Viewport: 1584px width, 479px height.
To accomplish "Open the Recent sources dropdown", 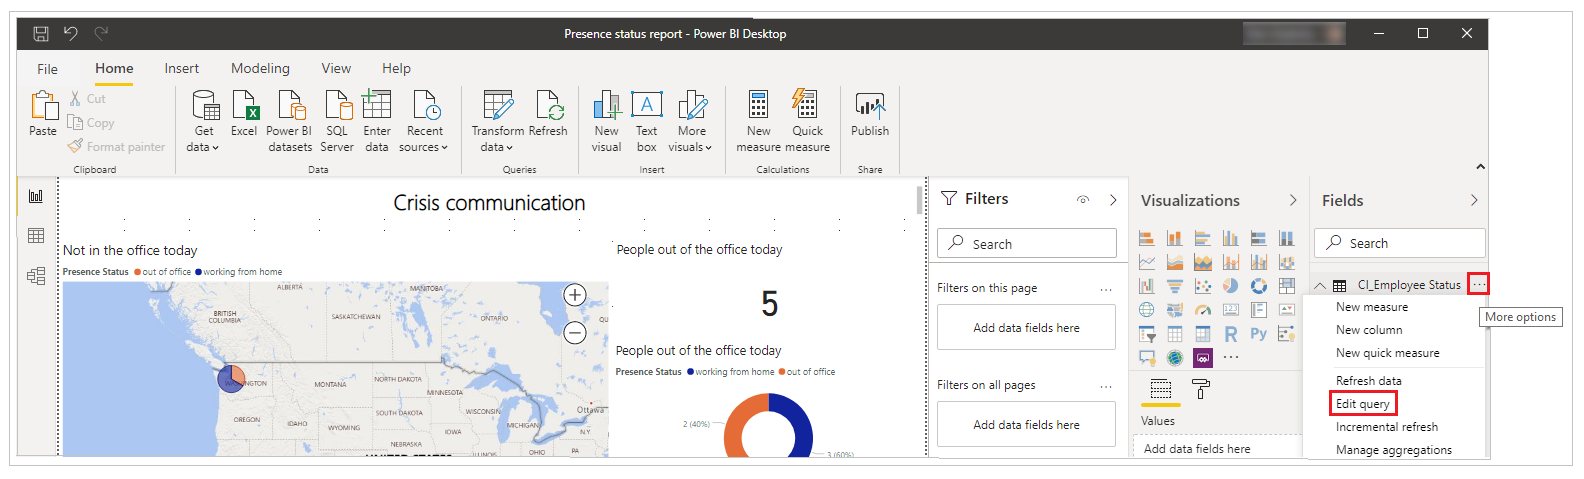I will [424, 121].
